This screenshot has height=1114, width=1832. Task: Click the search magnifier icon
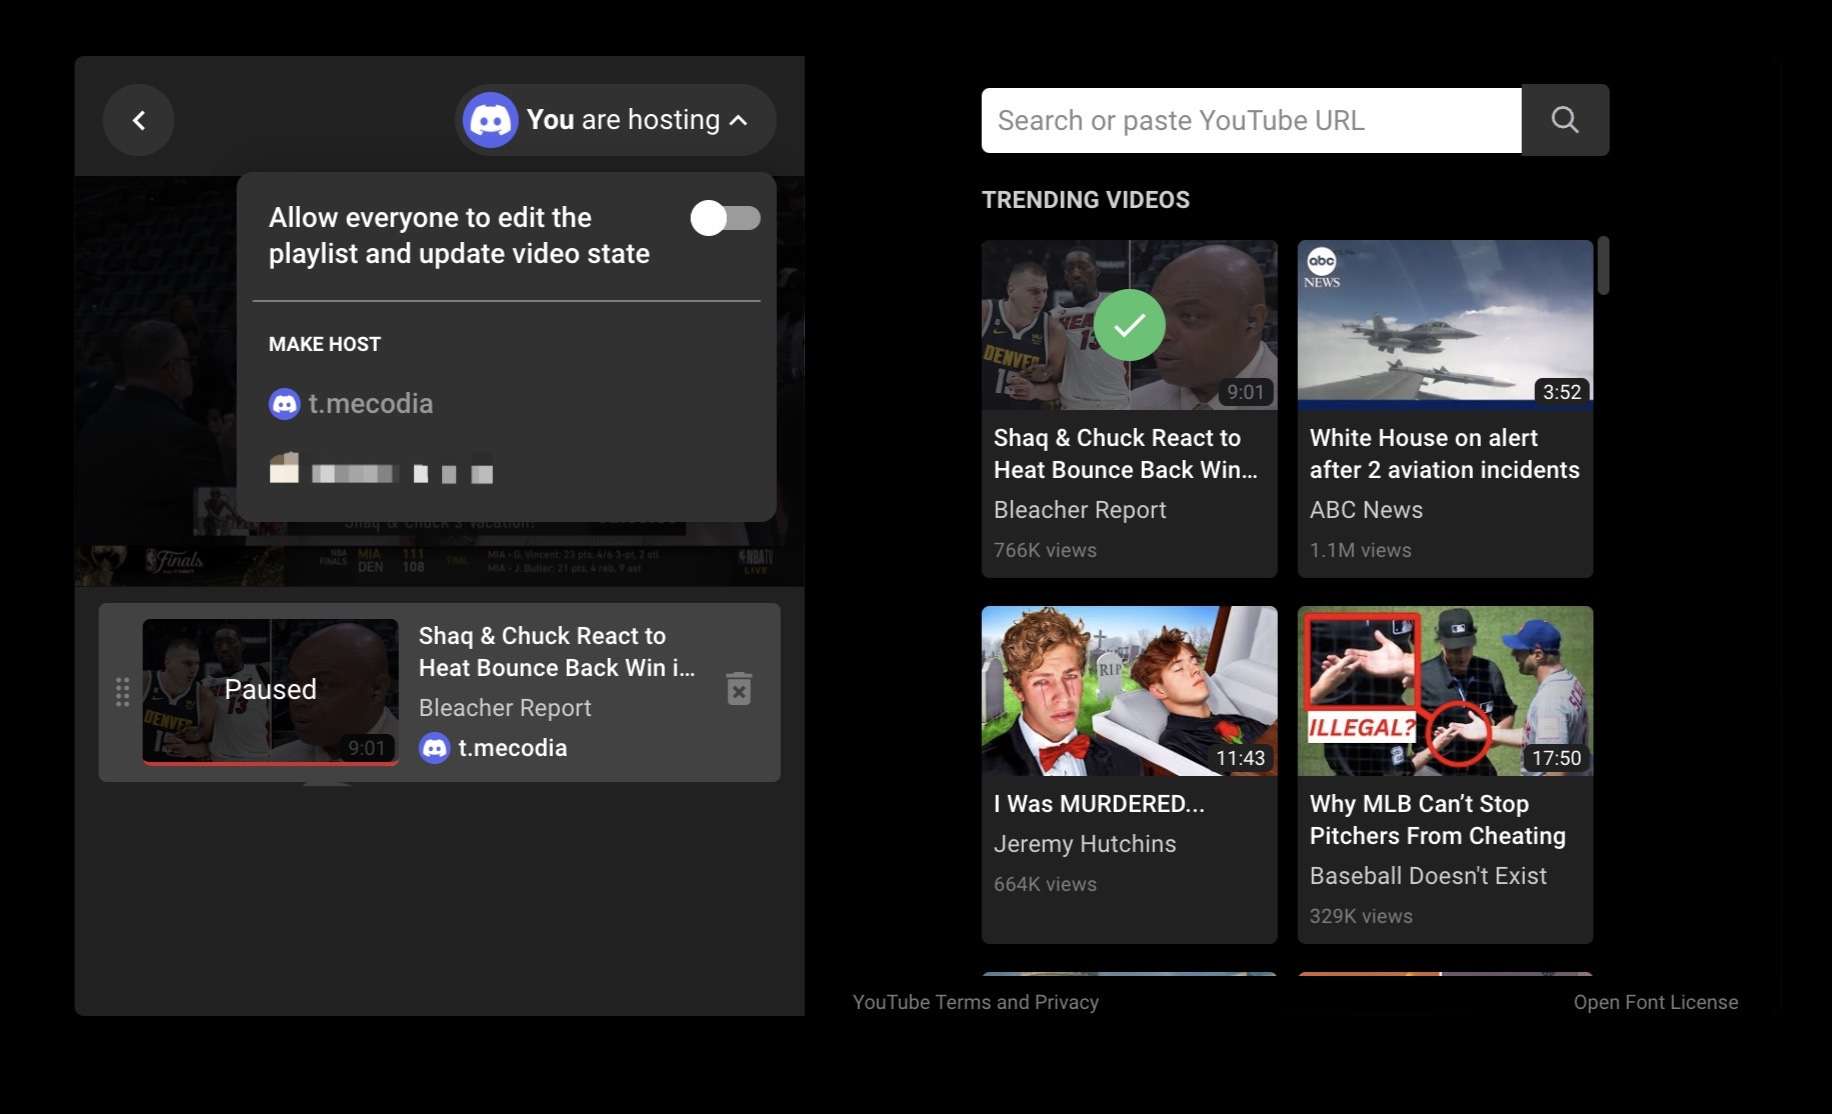(1564, 120)
